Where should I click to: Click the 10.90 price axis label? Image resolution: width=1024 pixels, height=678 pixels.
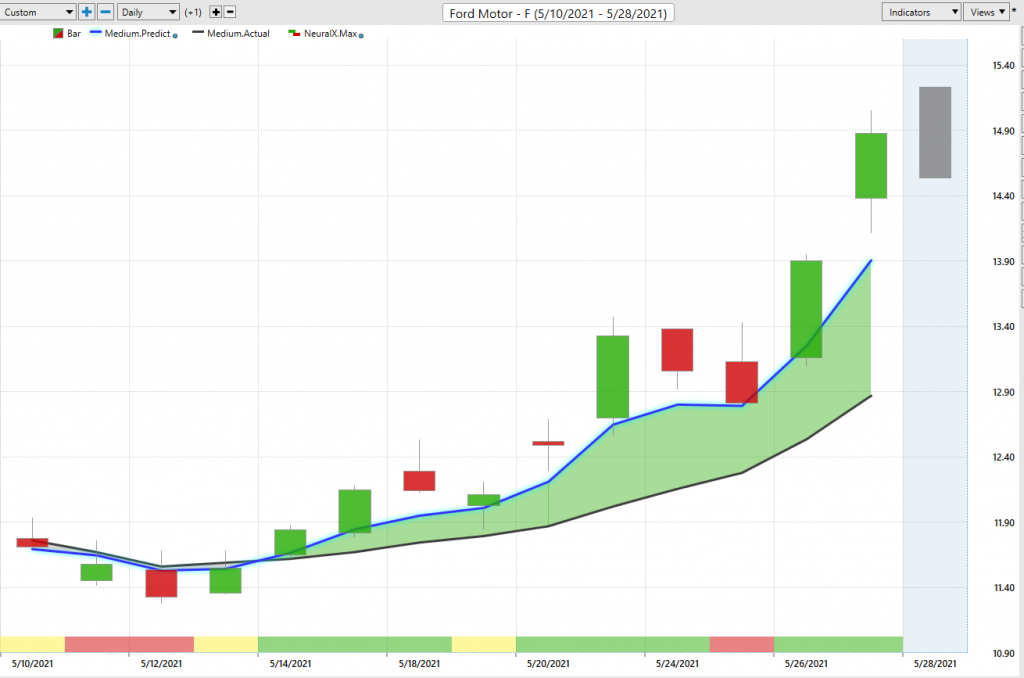tap(1003, 653)
